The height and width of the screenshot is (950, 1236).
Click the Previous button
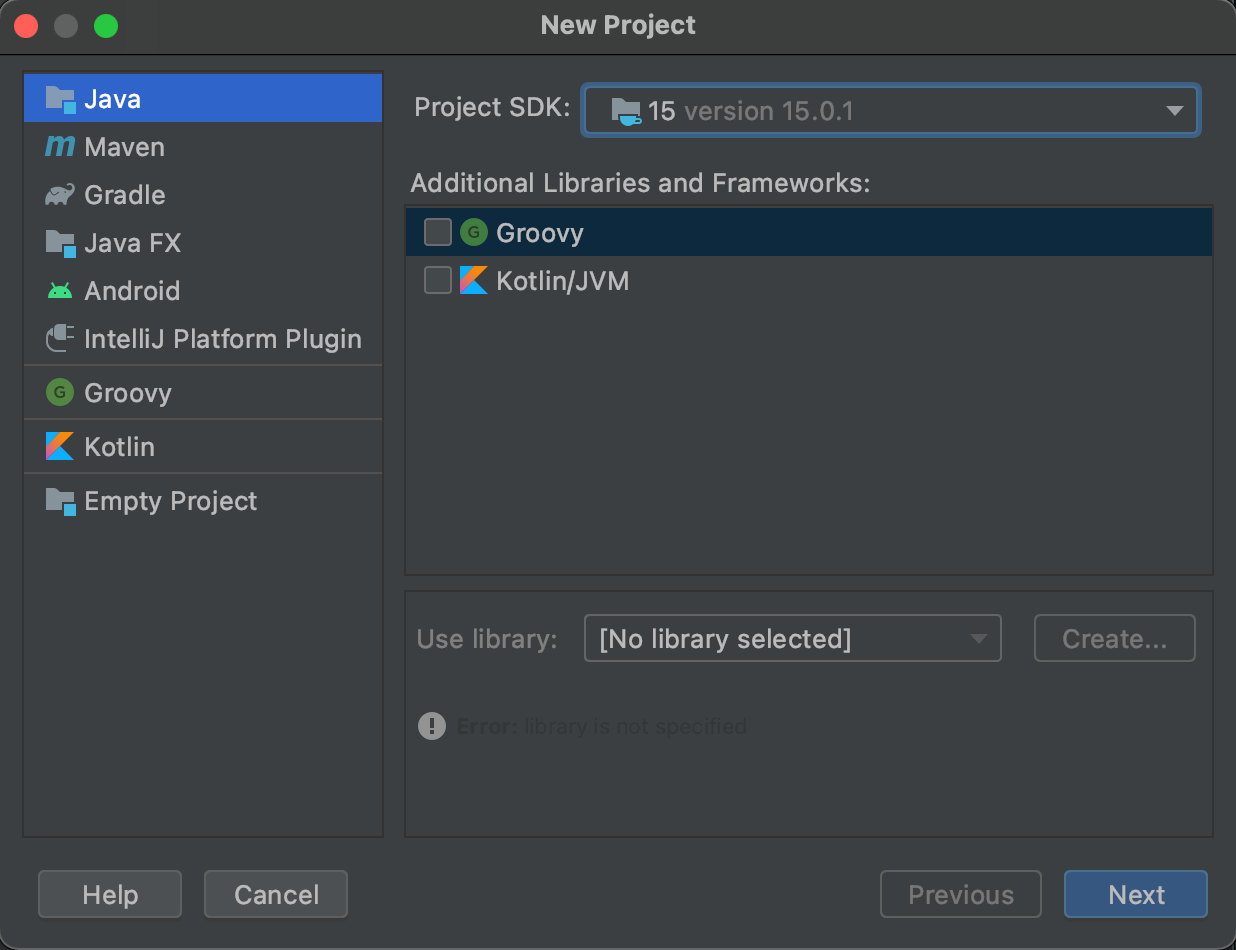[x=961, y=894]
